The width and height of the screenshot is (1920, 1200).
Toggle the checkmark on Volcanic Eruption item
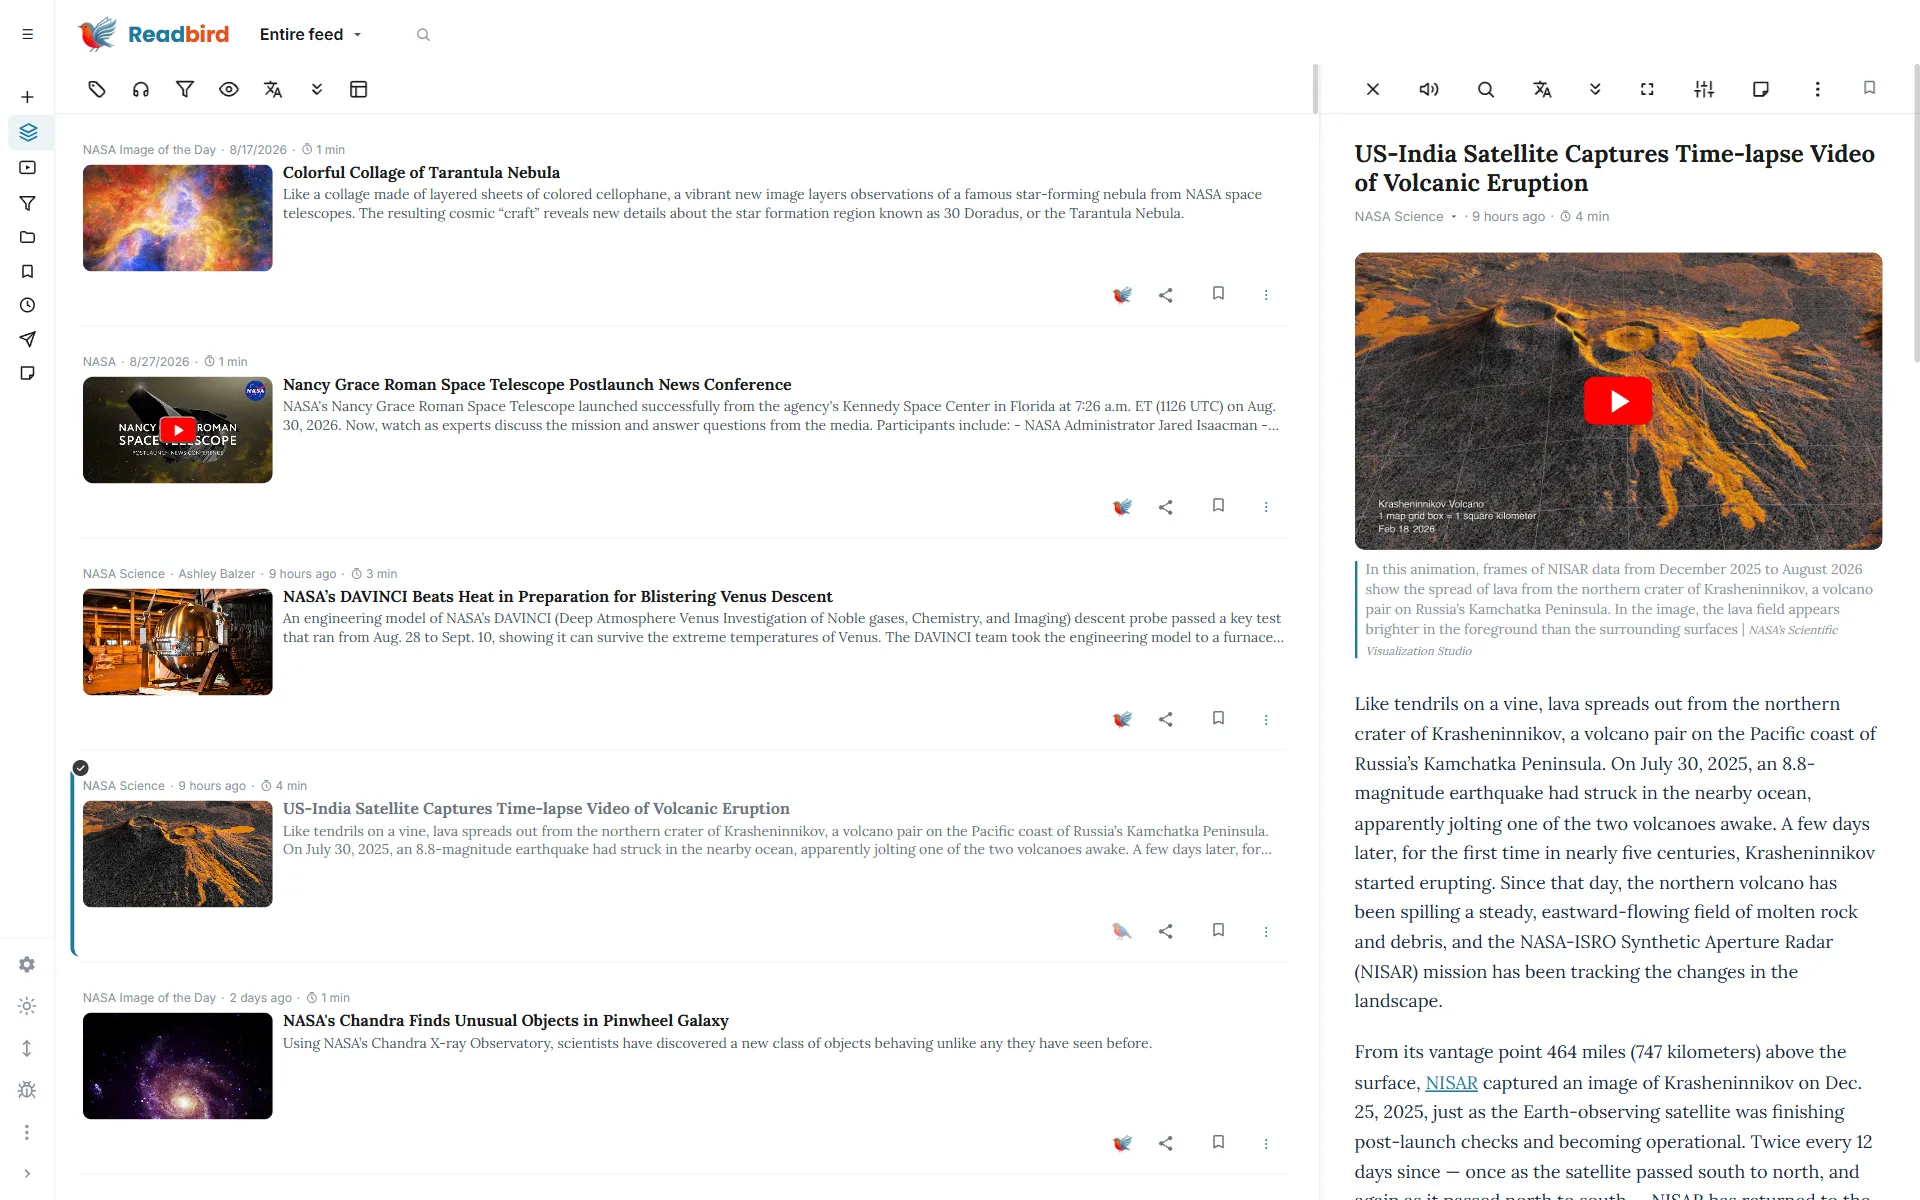(x=81, y=768)
